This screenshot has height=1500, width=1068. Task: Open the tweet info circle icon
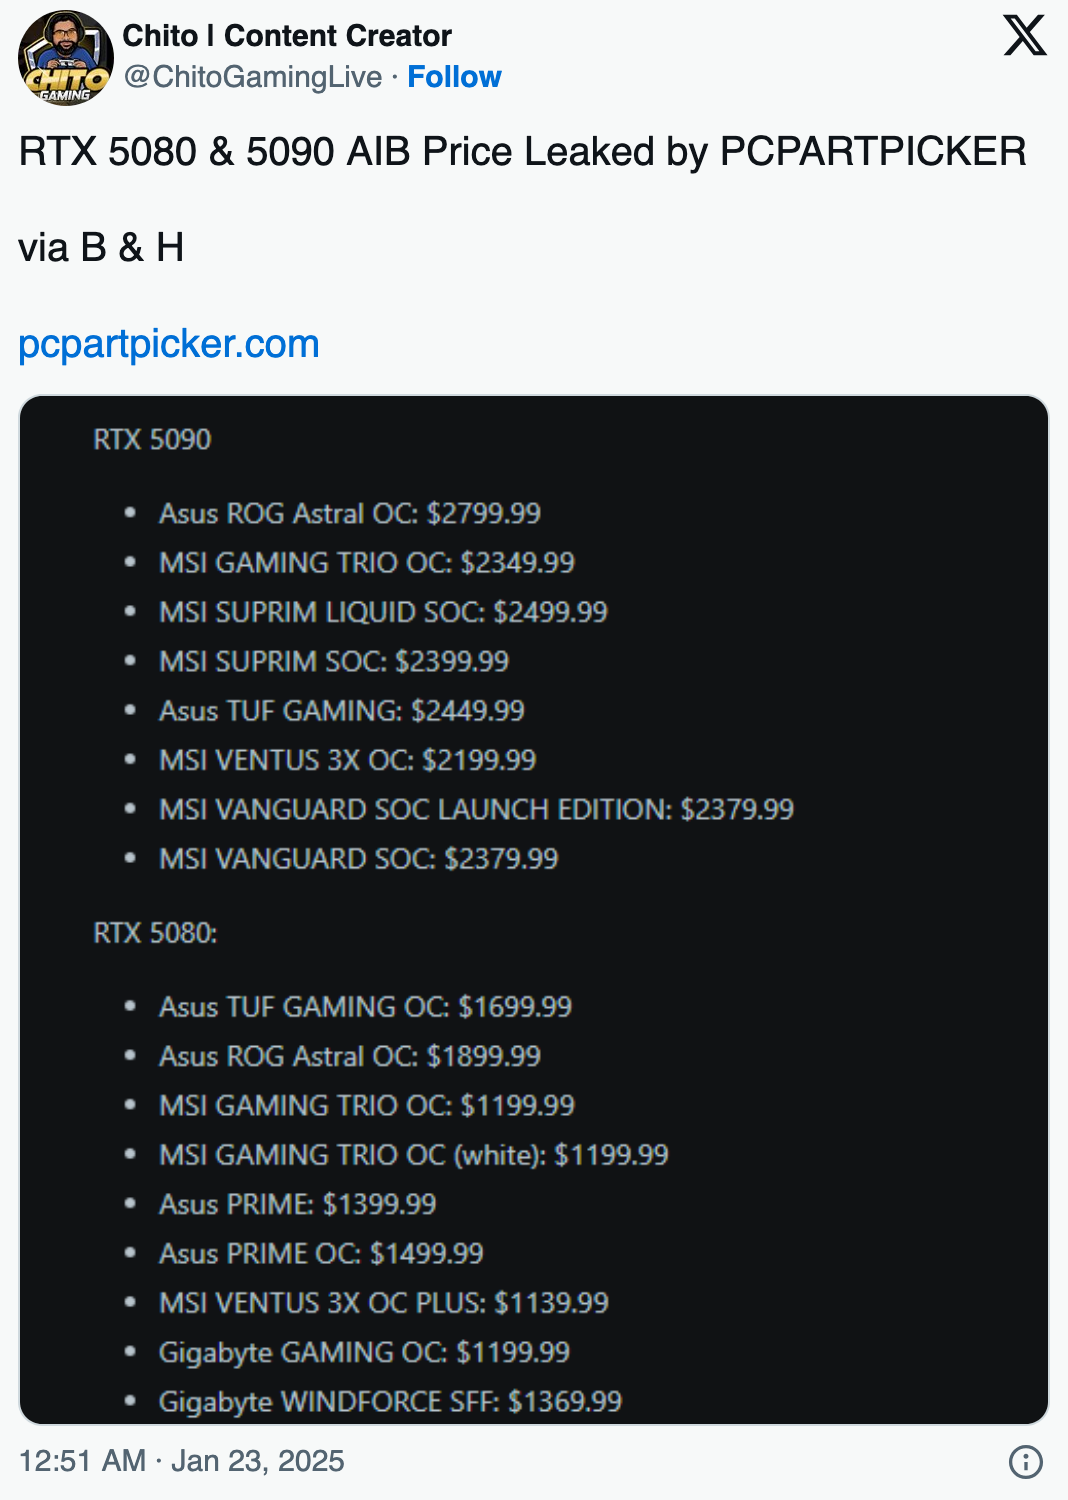pos(1026,1461)
